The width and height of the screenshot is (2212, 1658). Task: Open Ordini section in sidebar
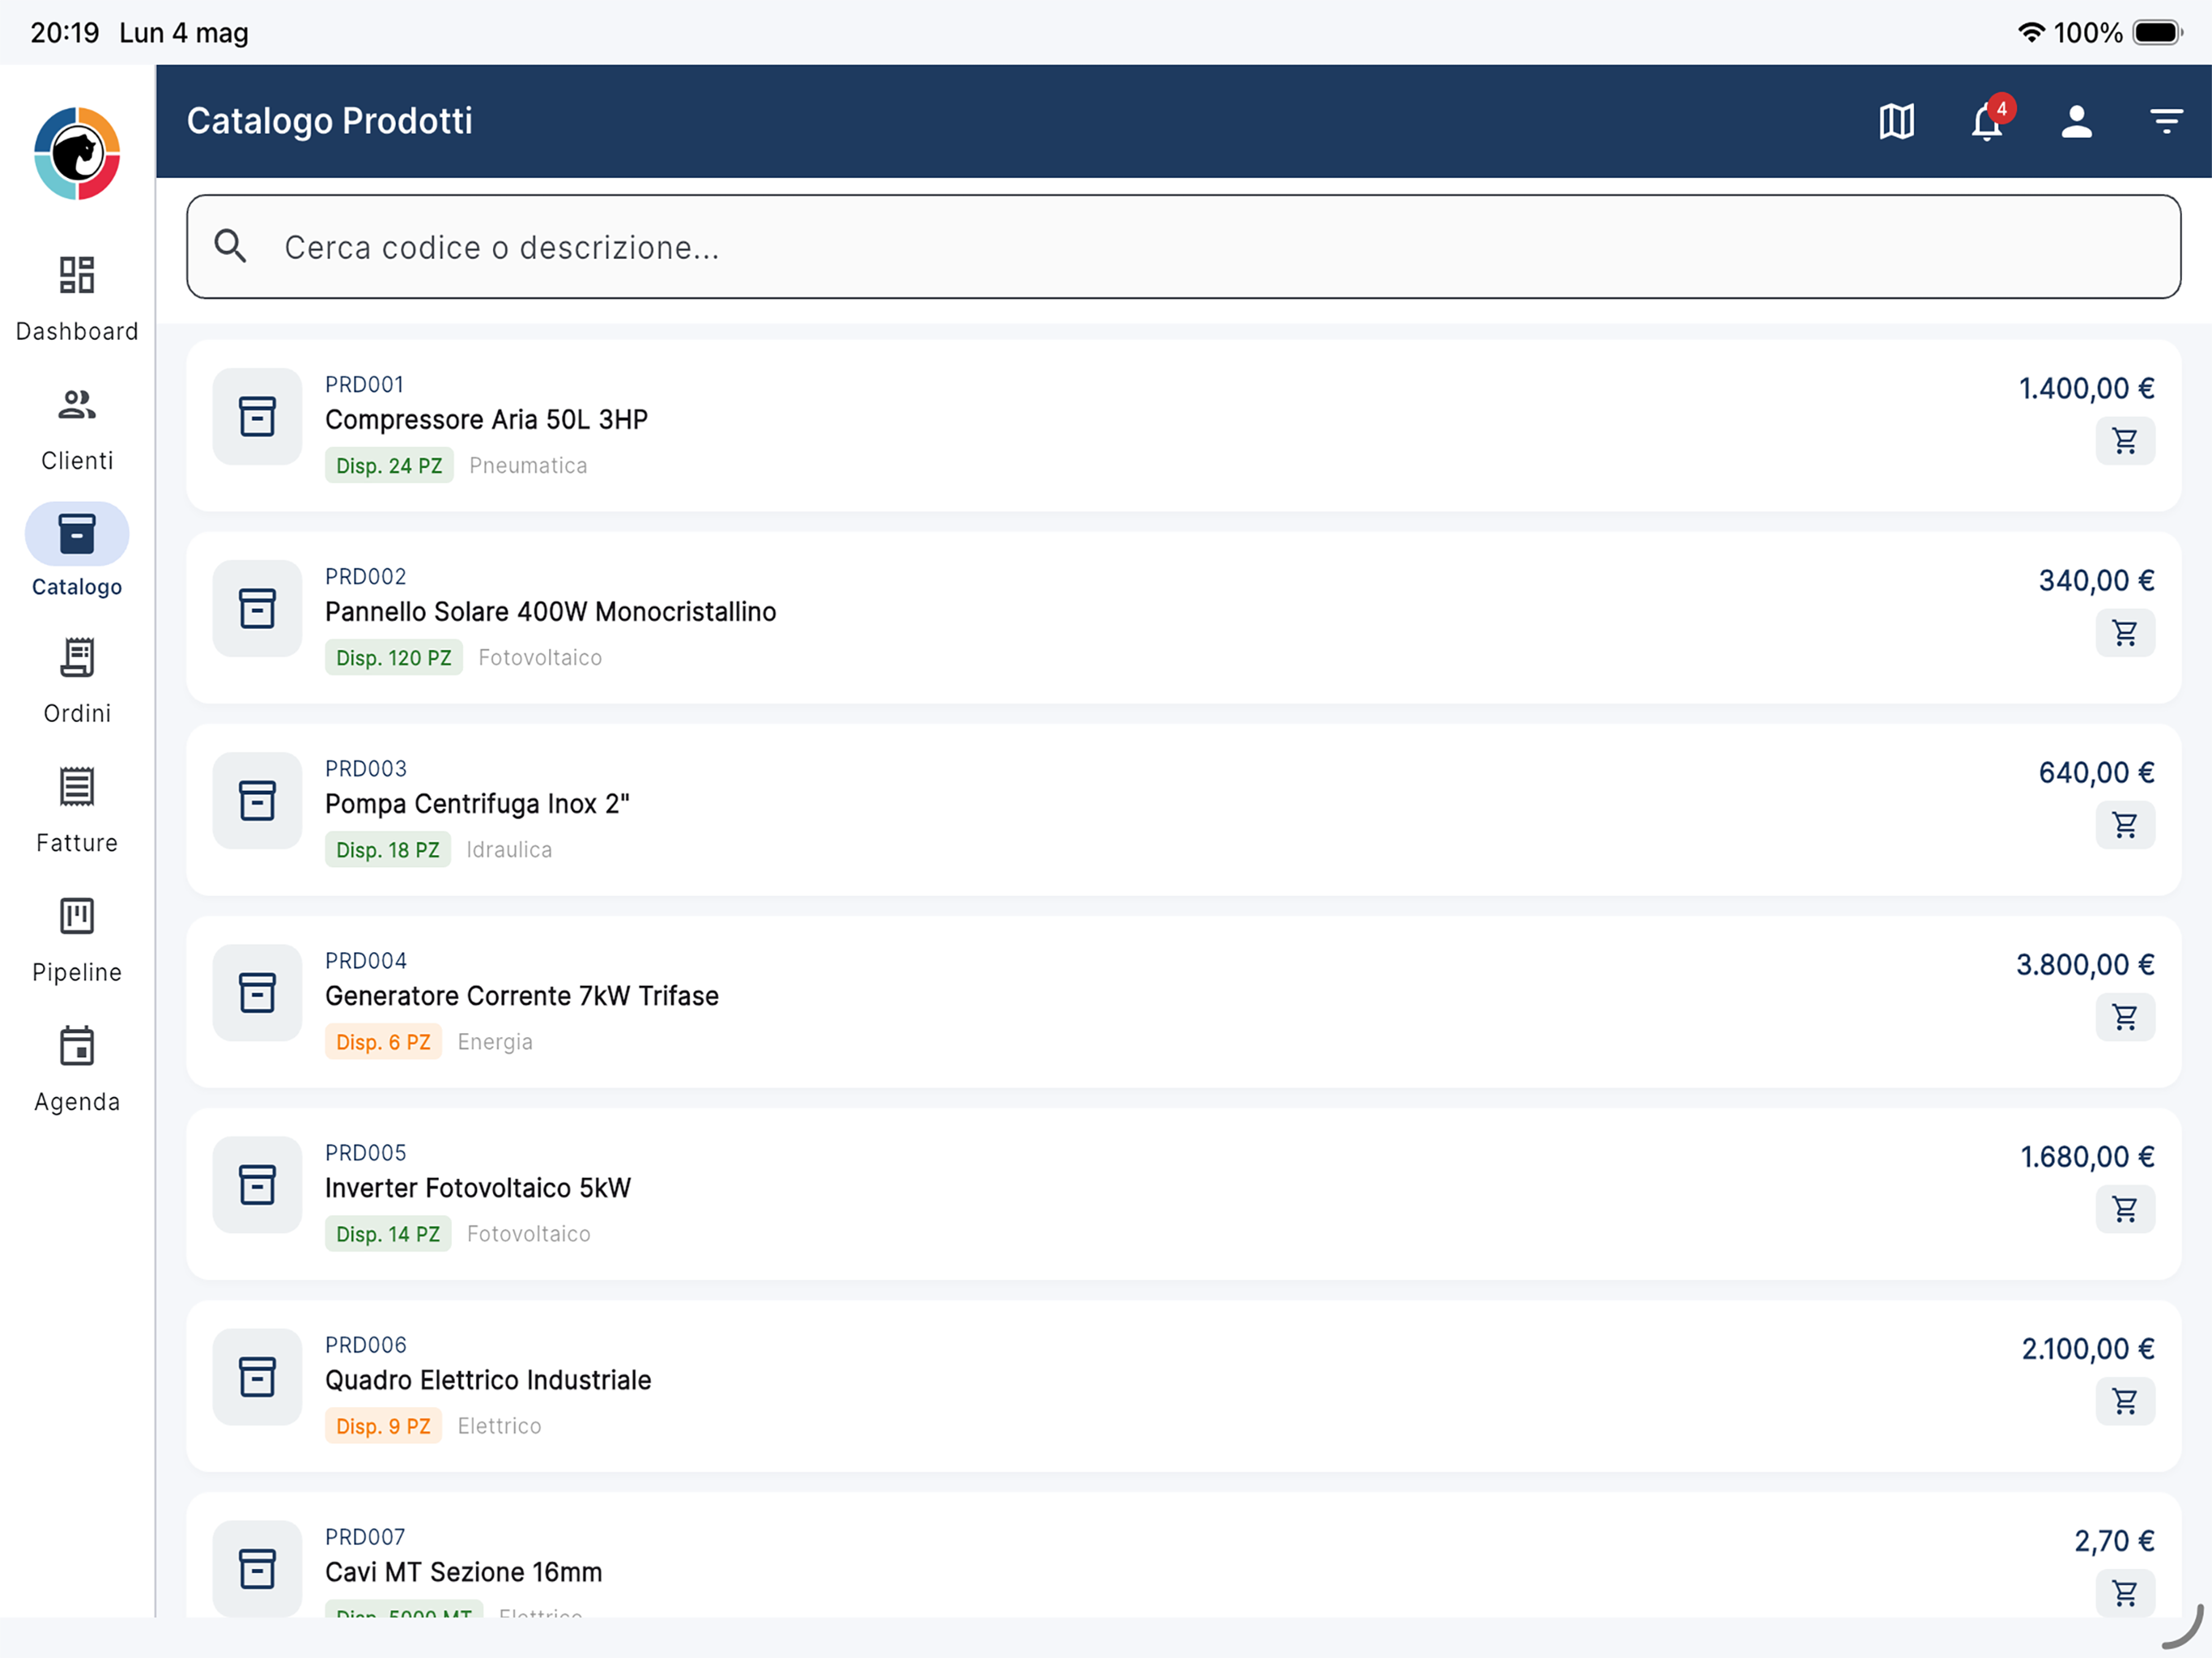click(77, 681)
